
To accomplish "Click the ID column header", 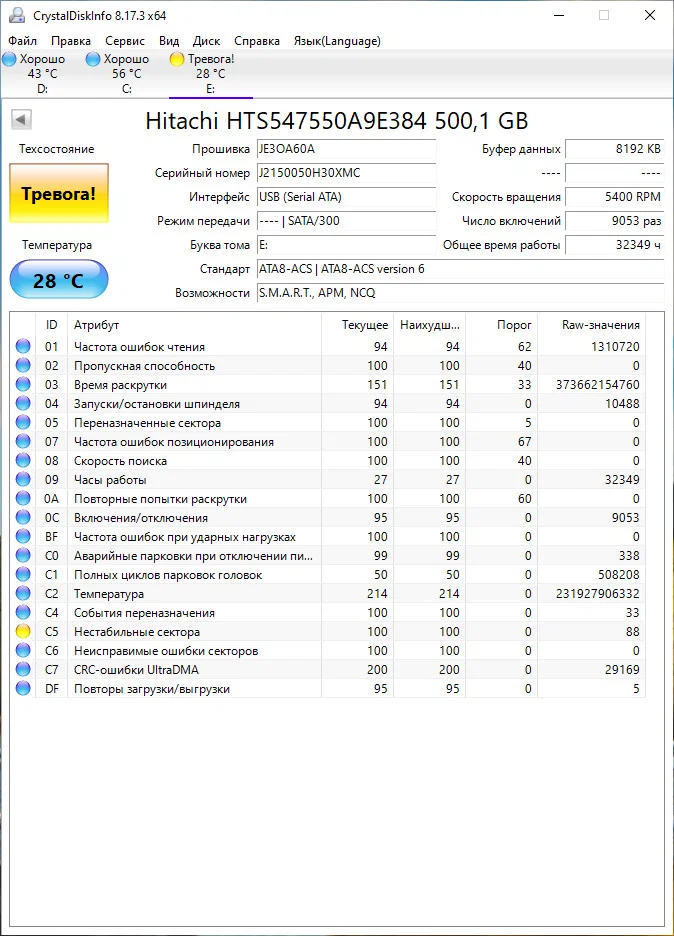I will coord(51,325).
